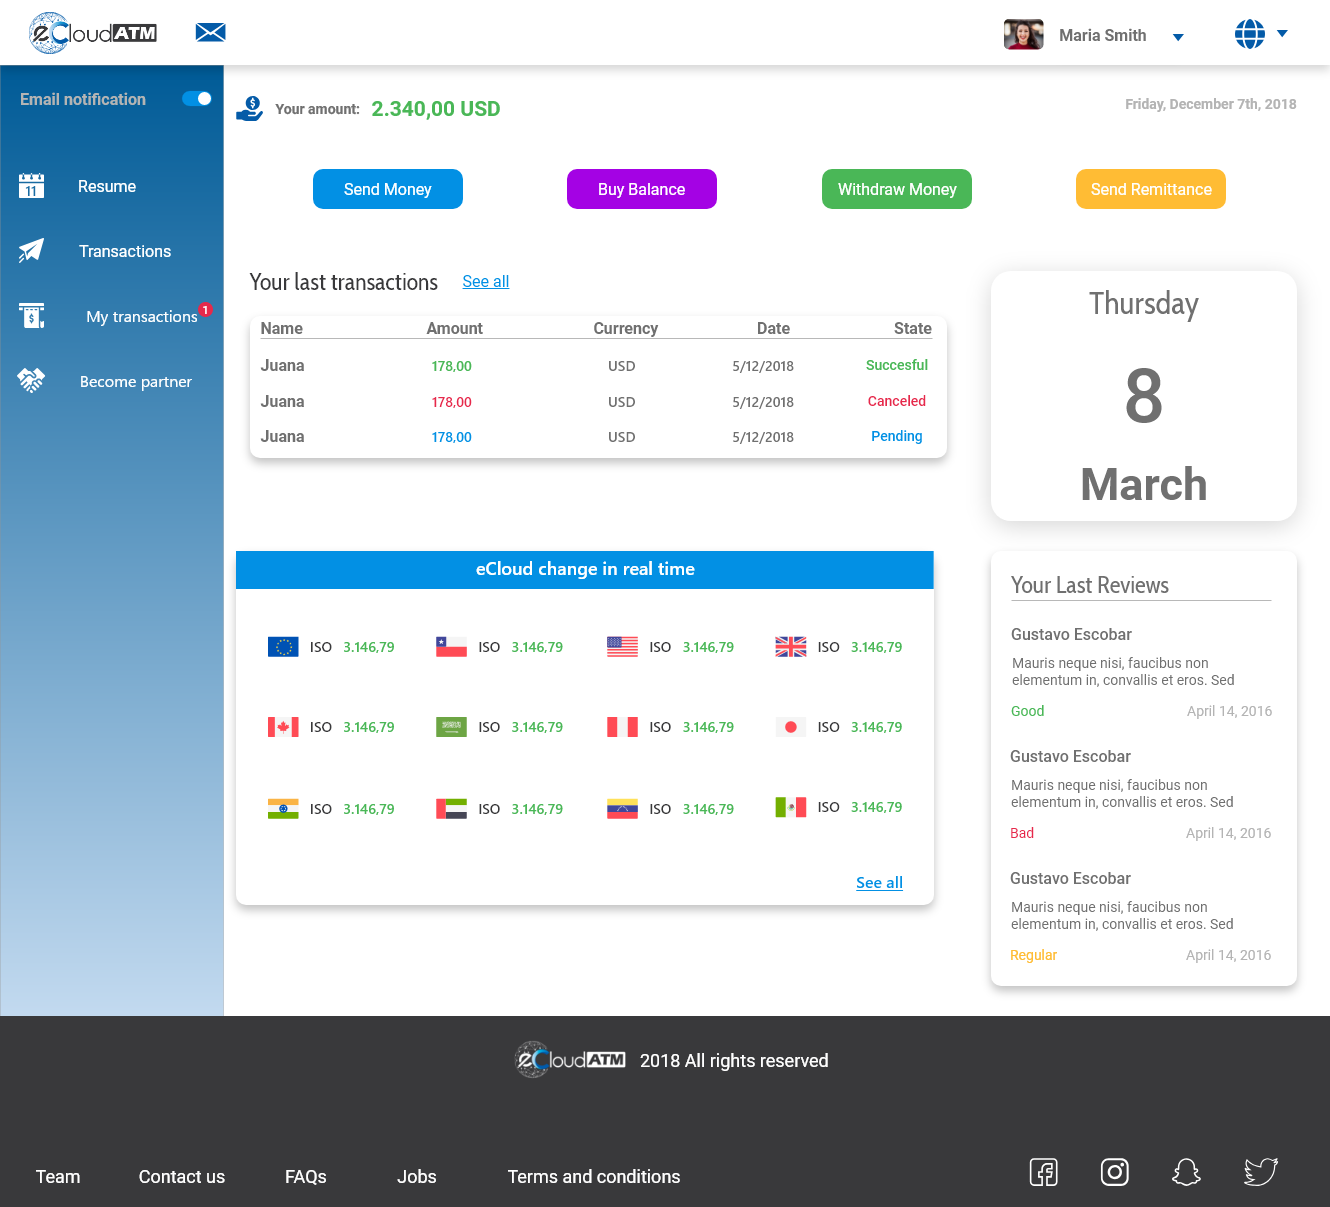Open the globe language selector icon
1330x1207 pixels.
(x=1249, y=34)
